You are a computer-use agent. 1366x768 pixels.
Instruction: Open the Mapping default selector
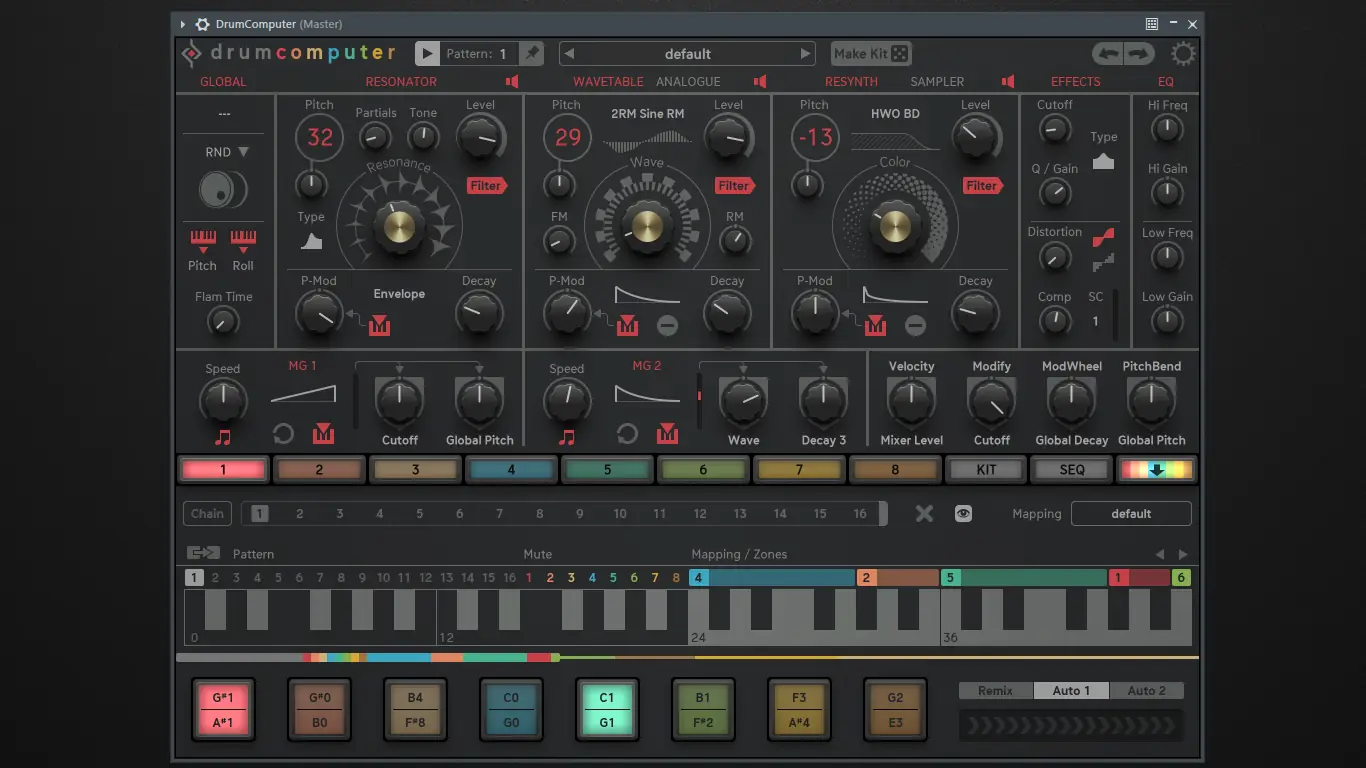click(1131, 513)
